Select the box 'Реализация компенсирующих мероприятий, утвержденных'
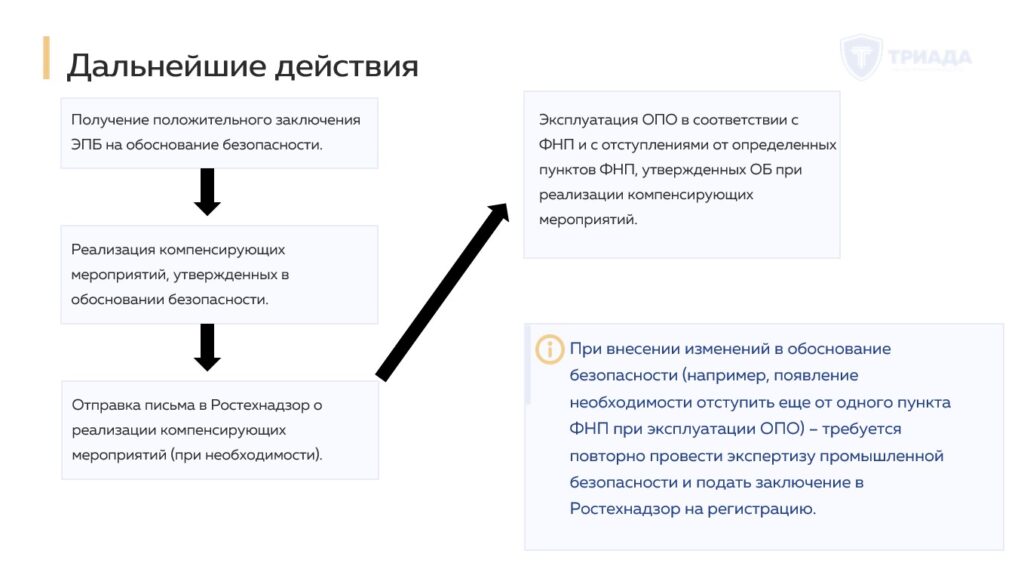The width and height of the screenshot is (1024, 566). click(219, 275)
